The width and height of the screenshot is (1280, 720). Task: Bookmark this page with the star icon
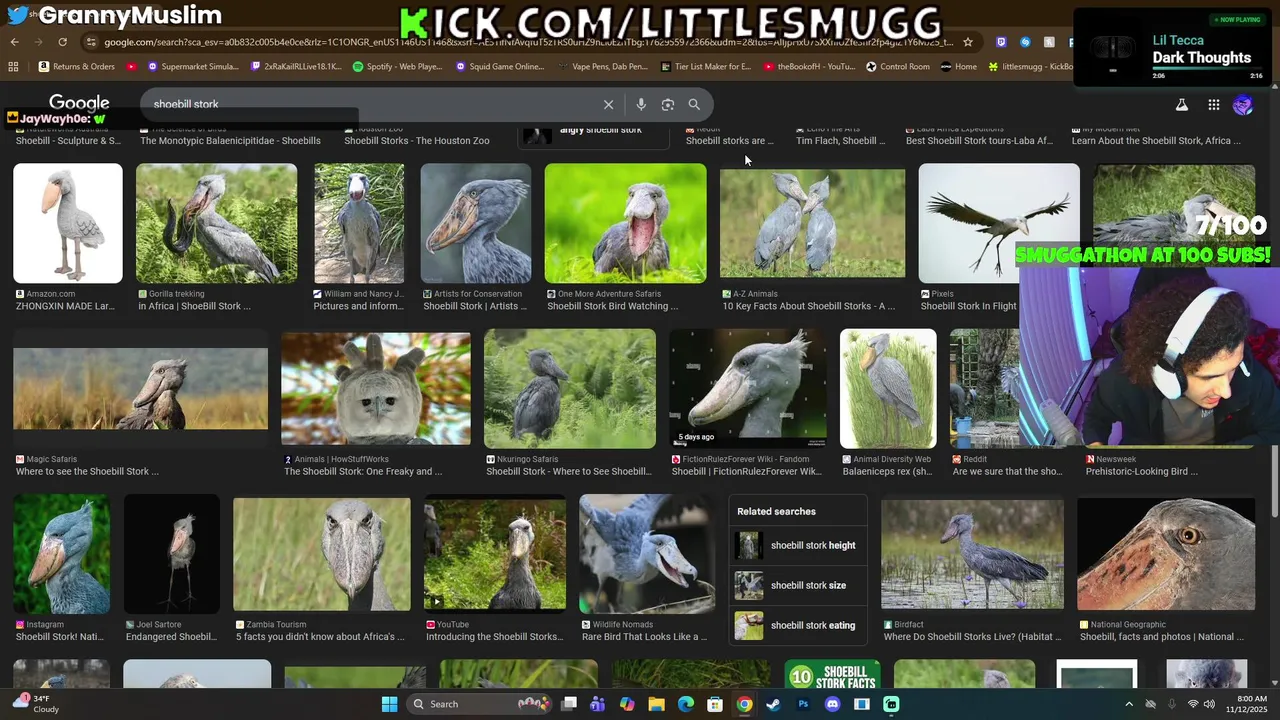coord(967,42)
